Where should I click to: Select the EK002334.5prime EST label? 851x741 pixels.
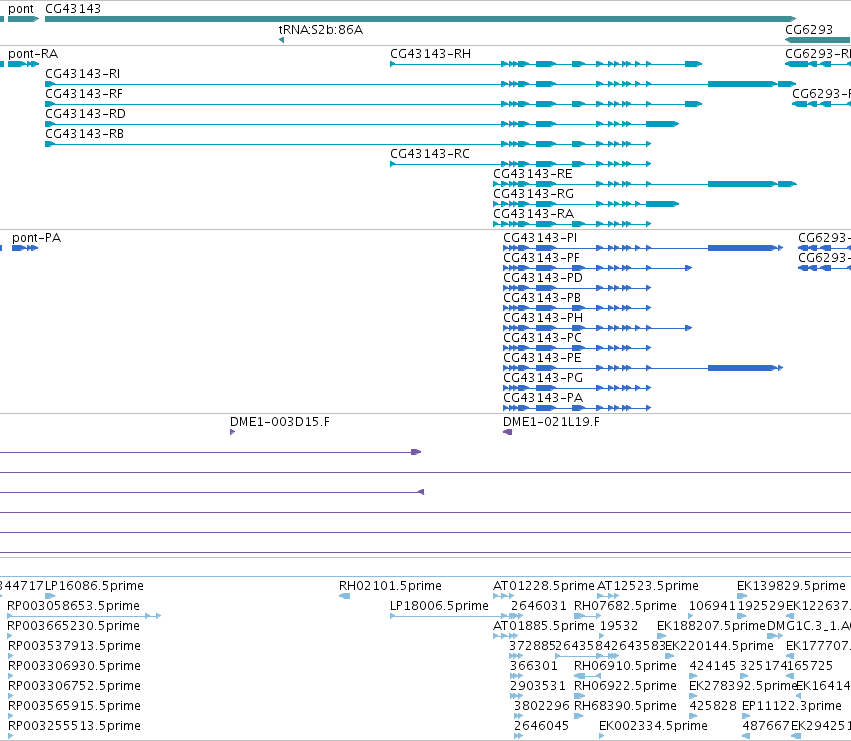[653, 726]
